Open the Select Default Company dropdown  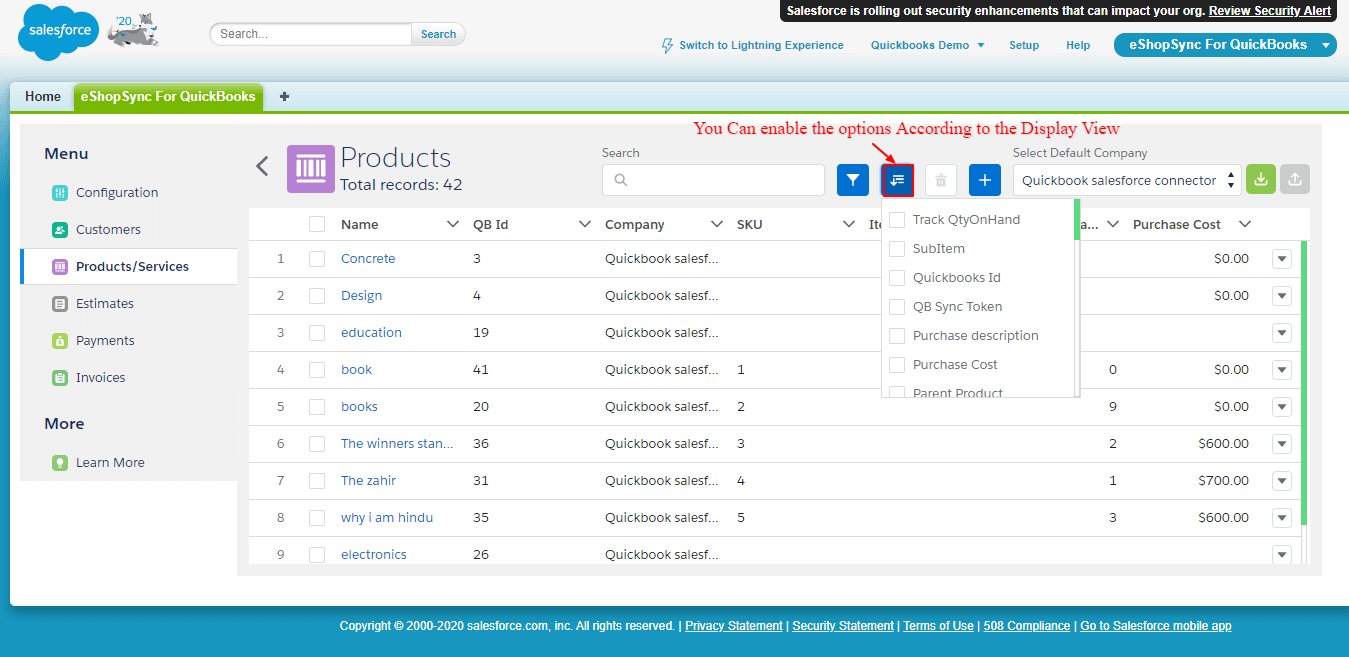[1129, 181]
